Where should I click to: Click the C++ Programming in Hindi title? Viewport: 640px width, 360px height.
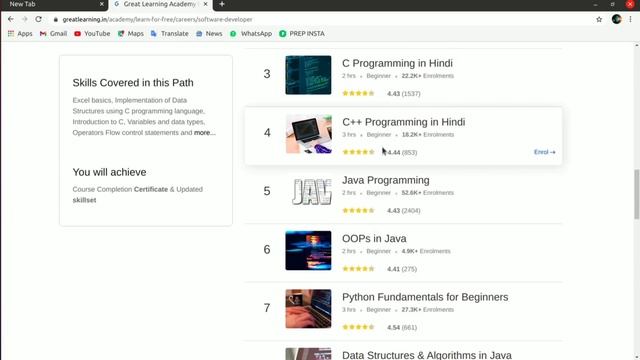(x=403, y=122)
